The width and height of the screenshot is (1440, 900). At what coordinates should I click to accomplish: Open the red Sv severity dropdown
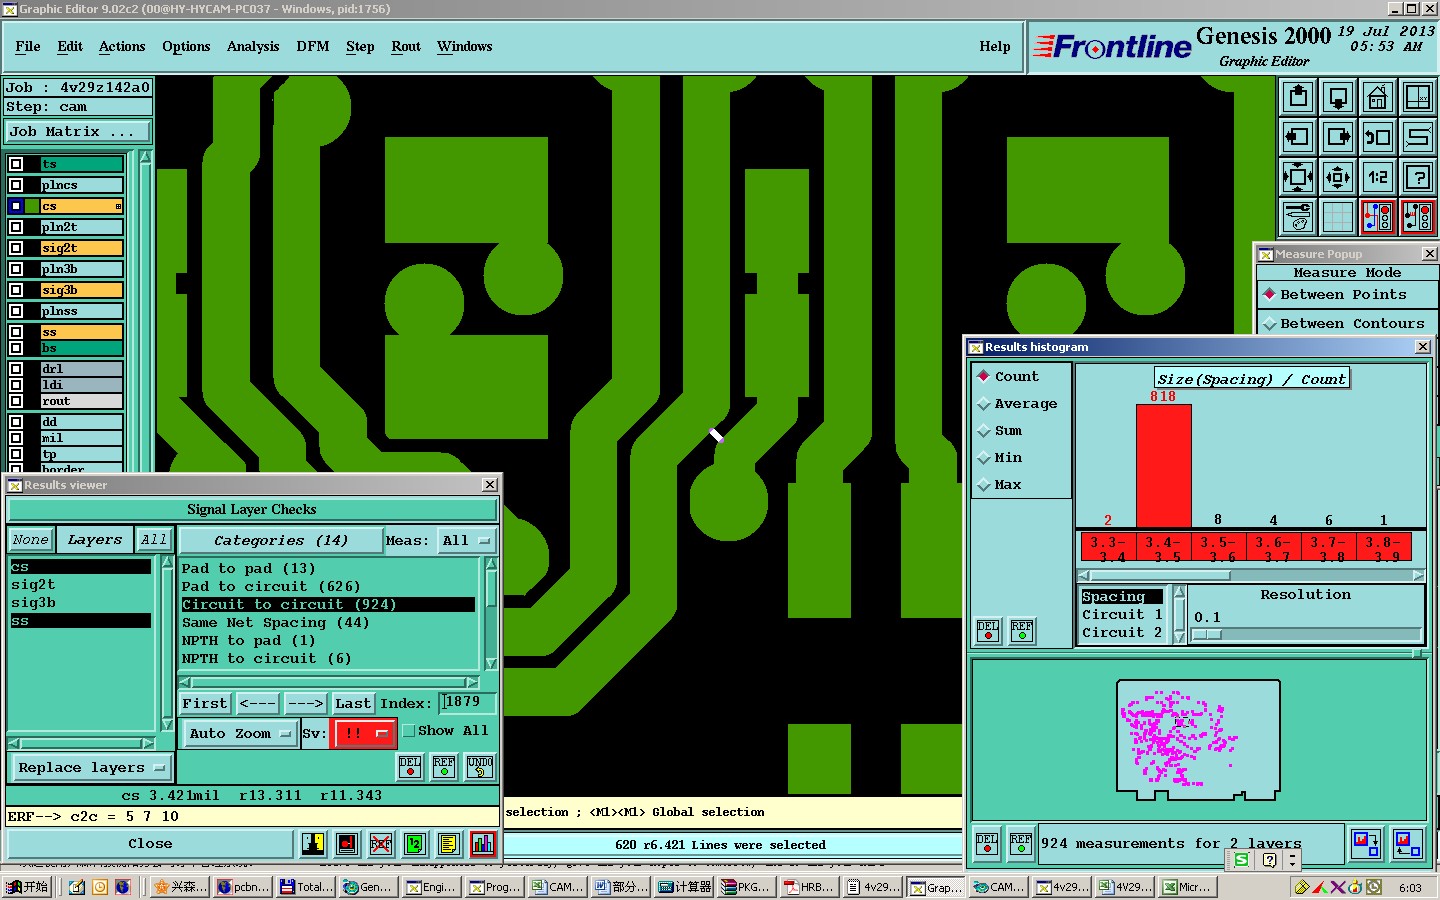coord(364,734)
